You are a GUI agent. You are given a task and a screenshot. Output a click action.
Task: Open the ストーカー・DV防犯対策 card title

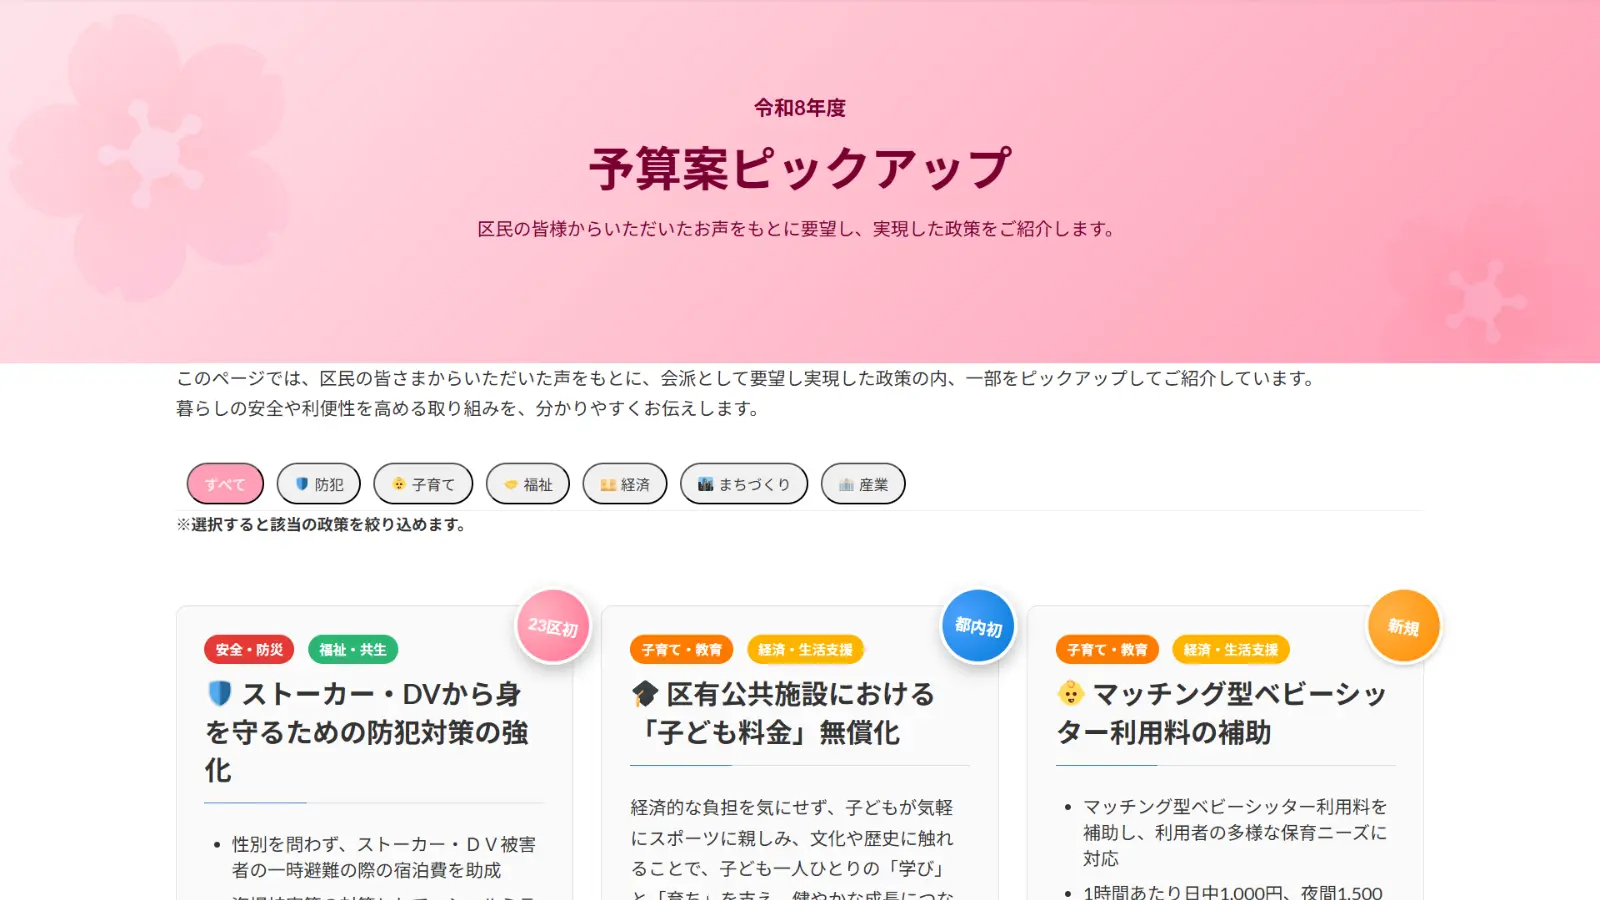point(367,732)
